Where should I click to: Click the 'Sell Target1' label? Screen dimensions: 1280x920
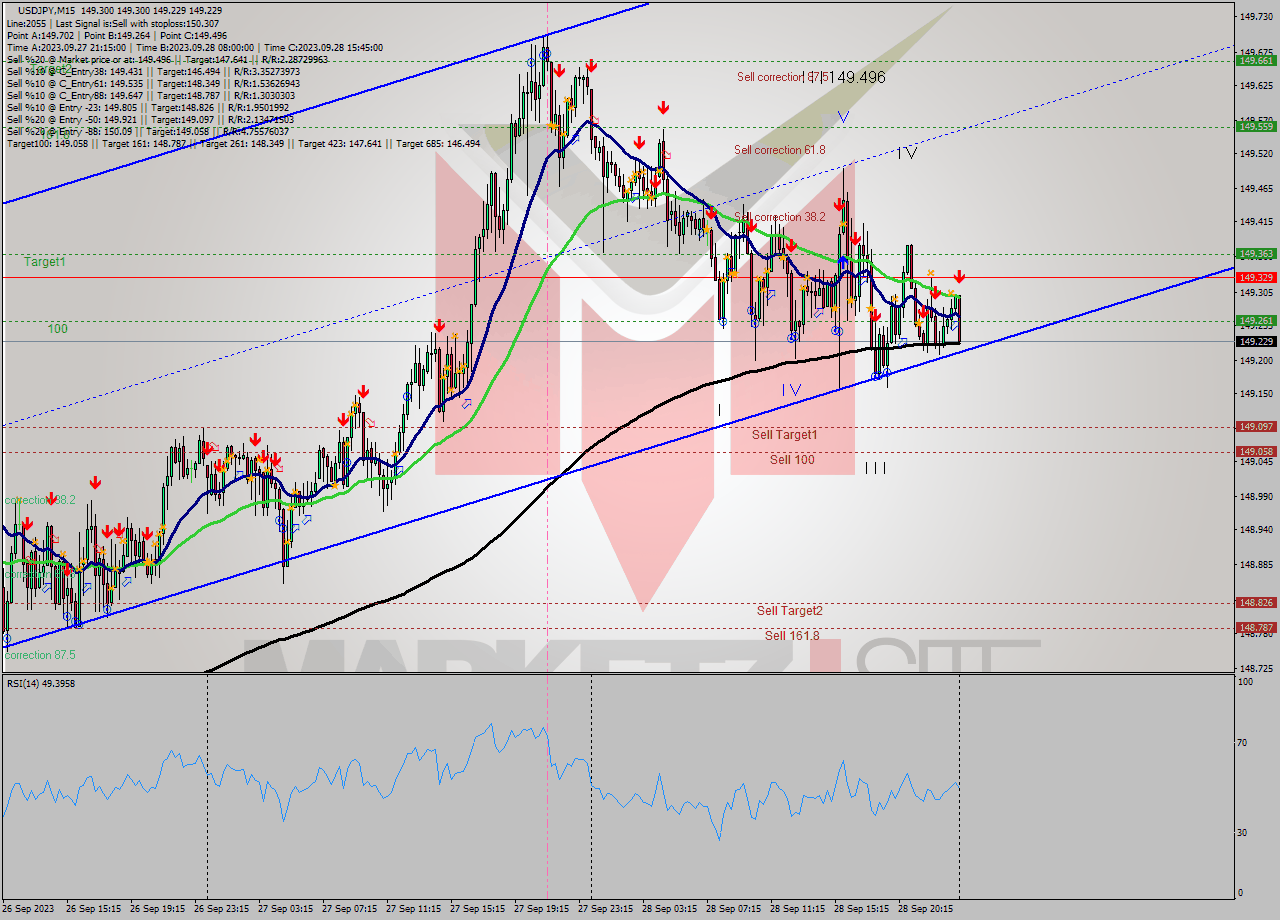(x=785, y=435)
